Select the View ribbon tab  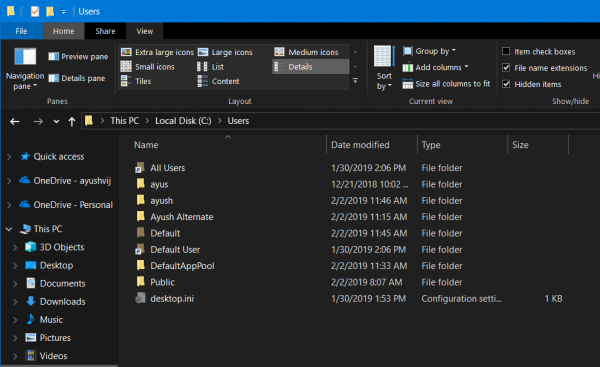(145, 31)
